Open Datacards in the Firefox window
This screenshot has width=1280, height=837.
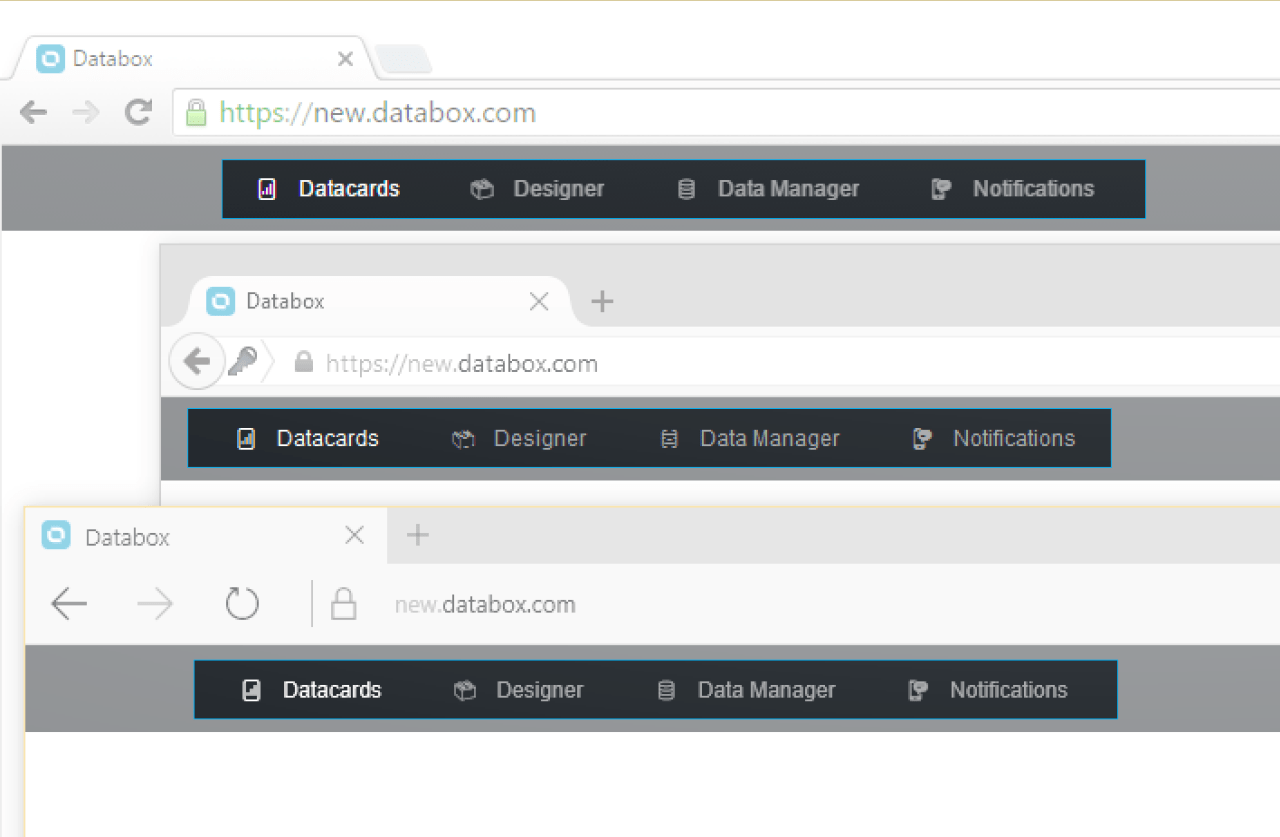(328, 439)
